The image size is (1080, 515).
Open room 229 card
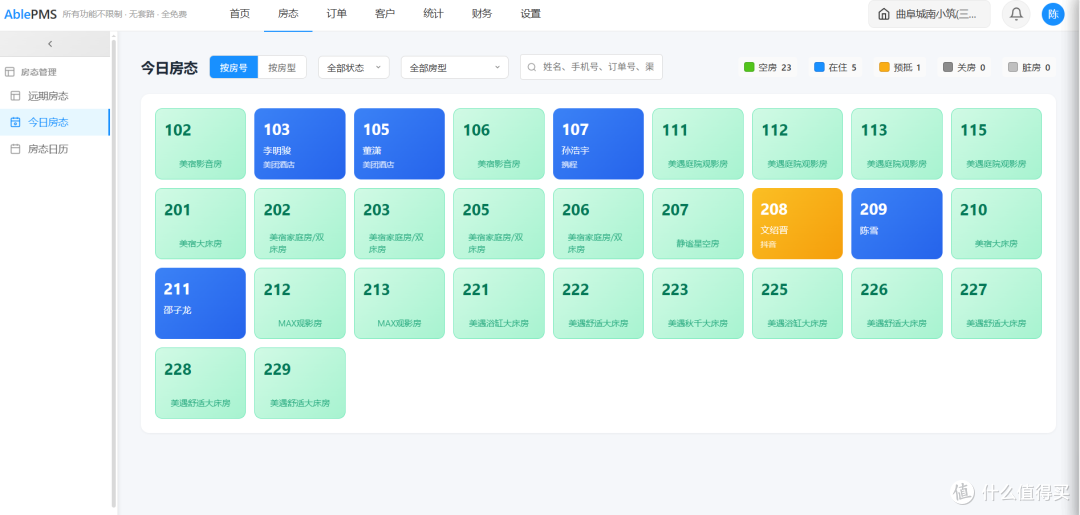point(300,383)
